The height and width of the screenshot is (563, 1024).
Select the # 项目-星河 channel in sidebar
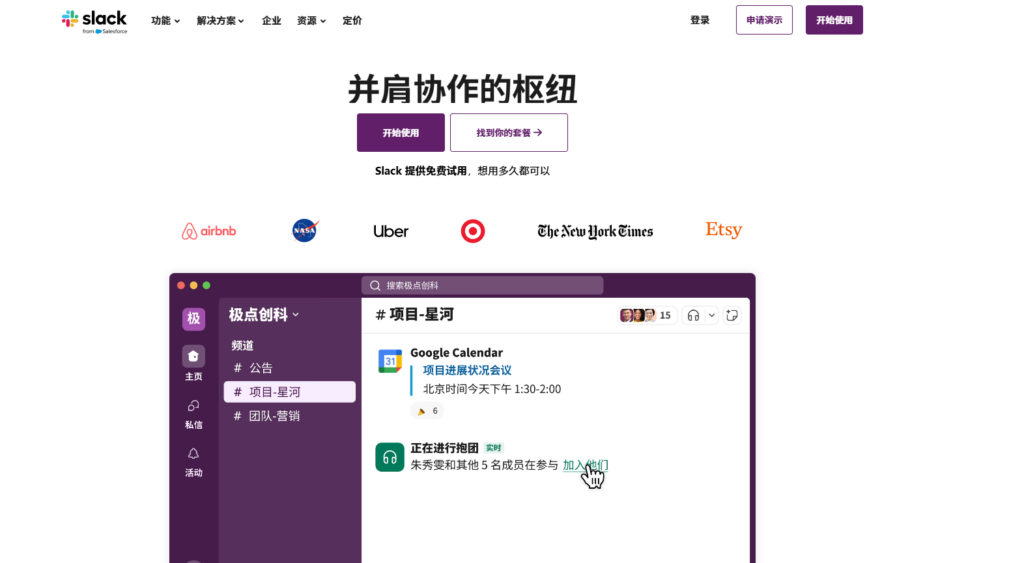(290, 392)
